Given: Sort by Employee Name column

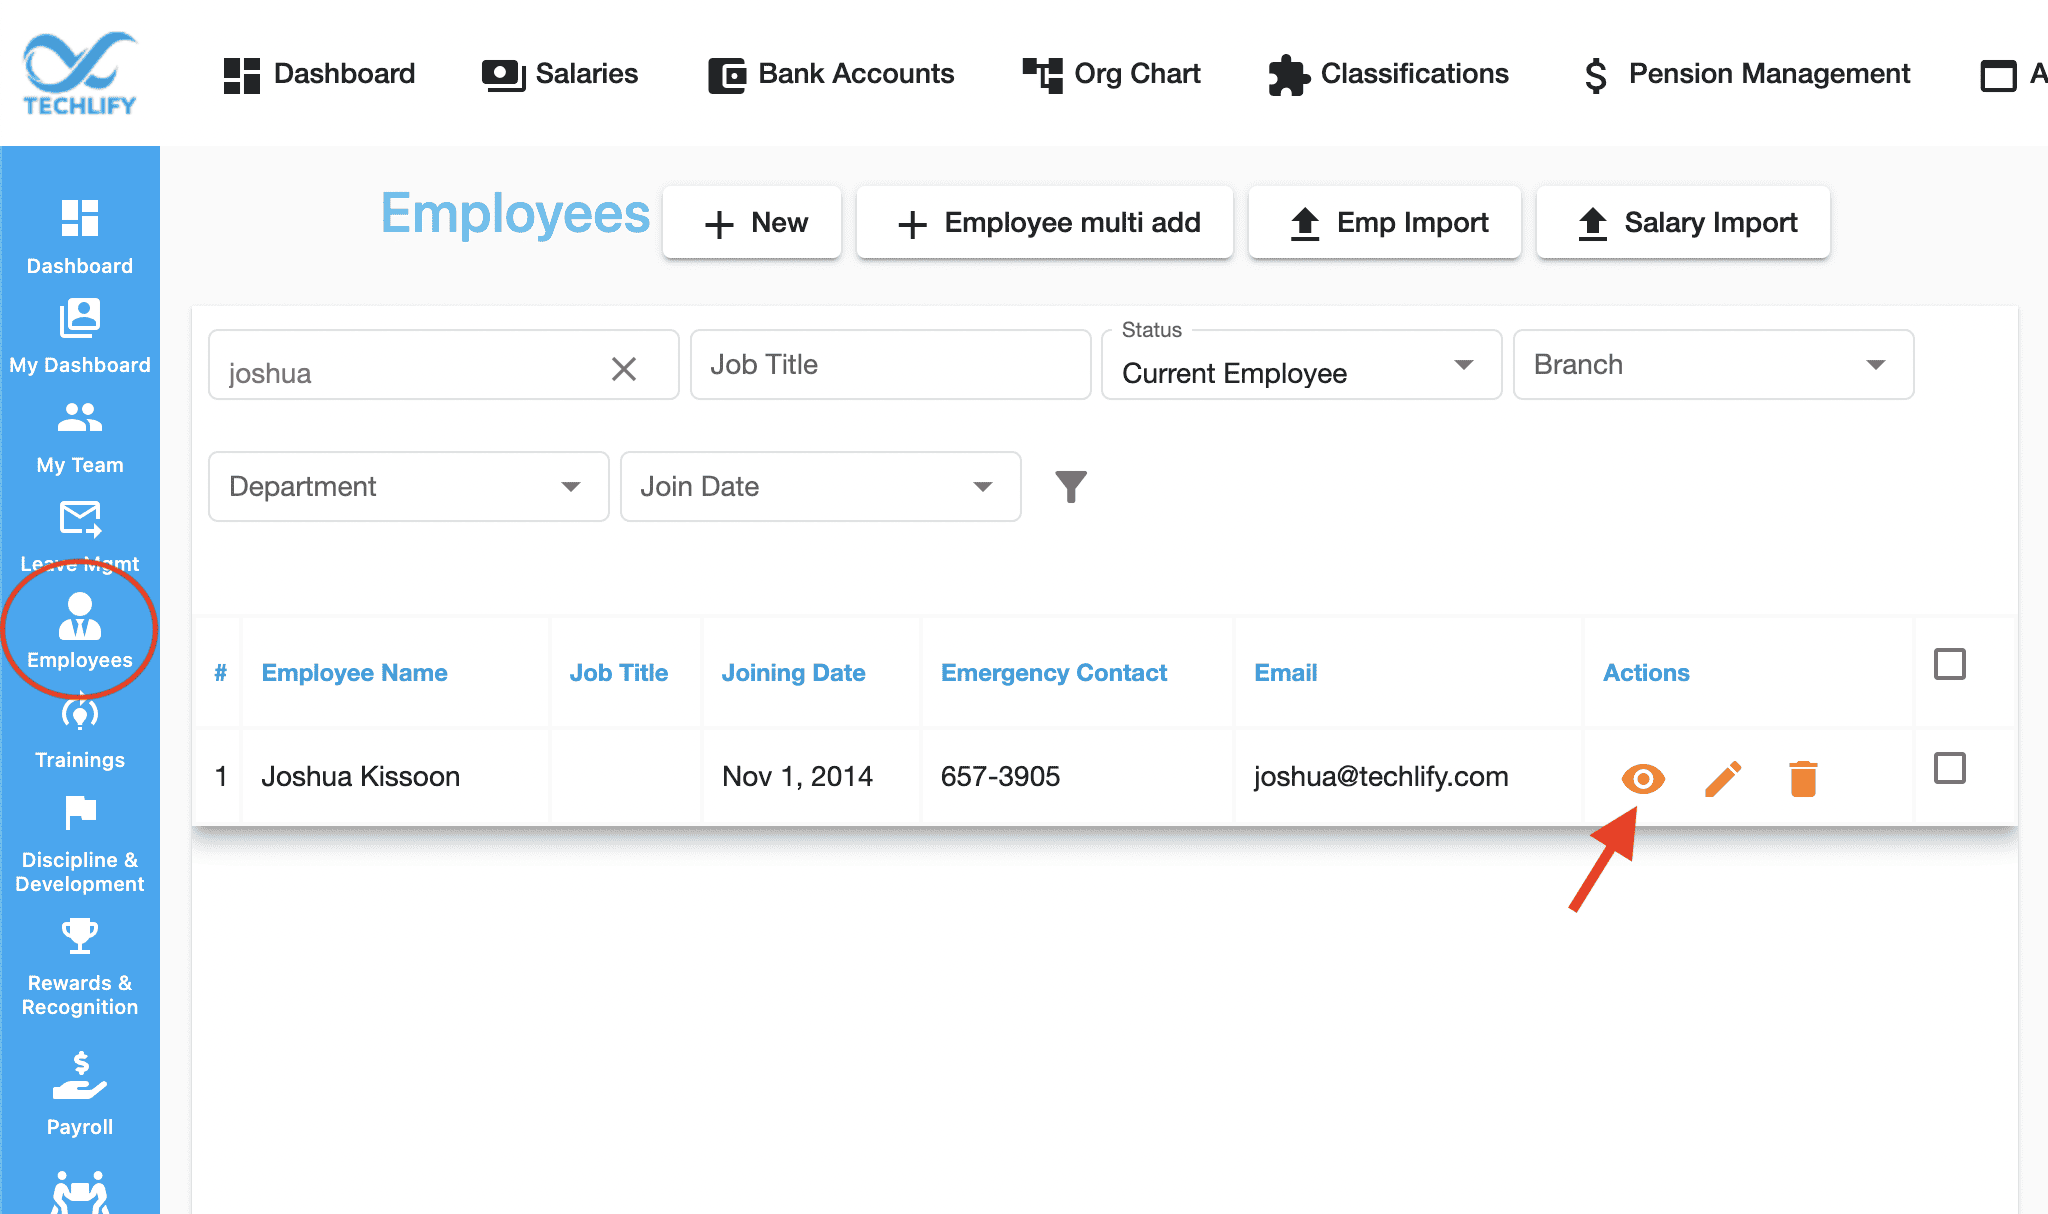Looking at the screenshot, I should pos(354,673).
